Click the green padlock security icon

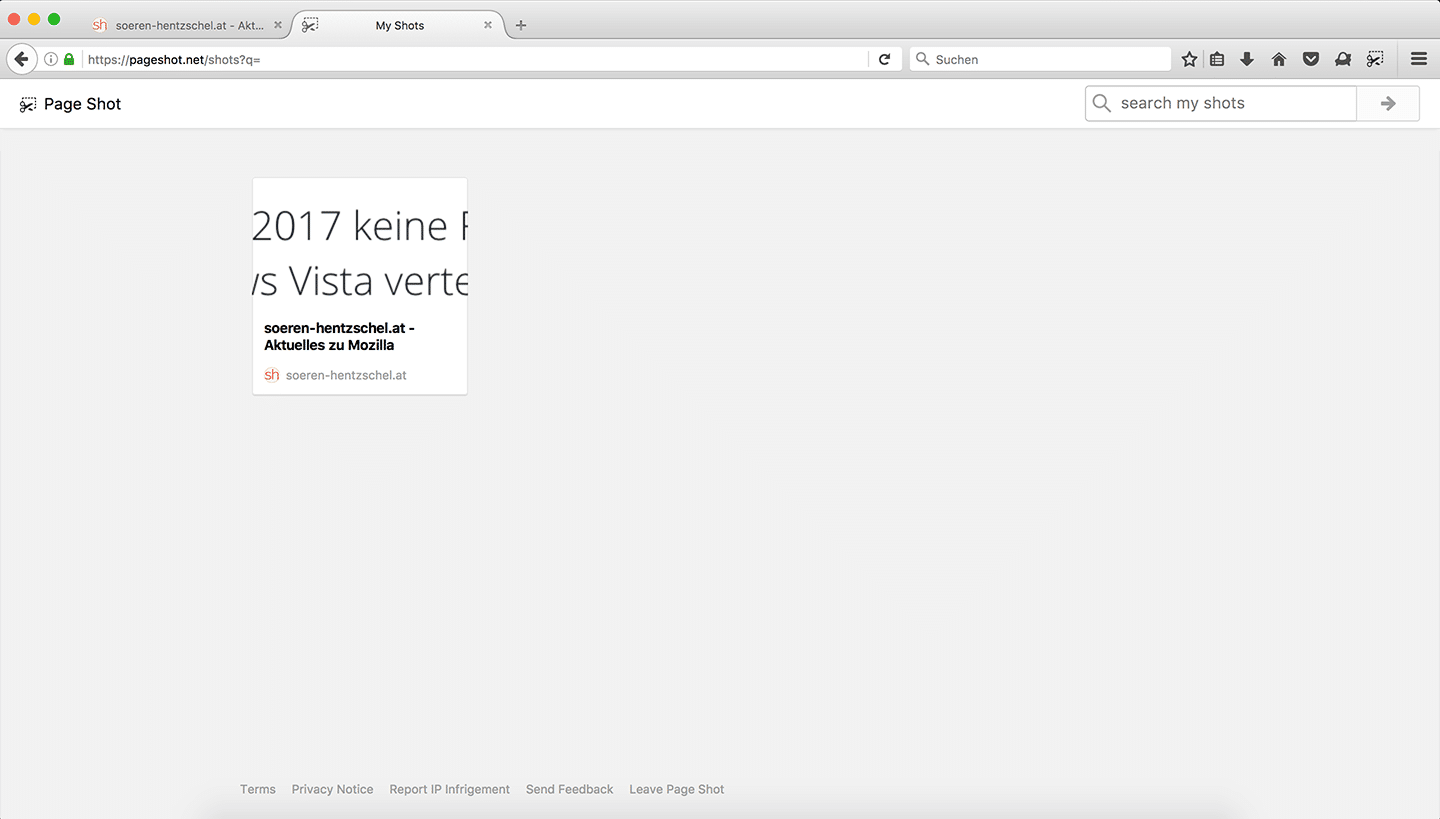(x=69, y=59)
